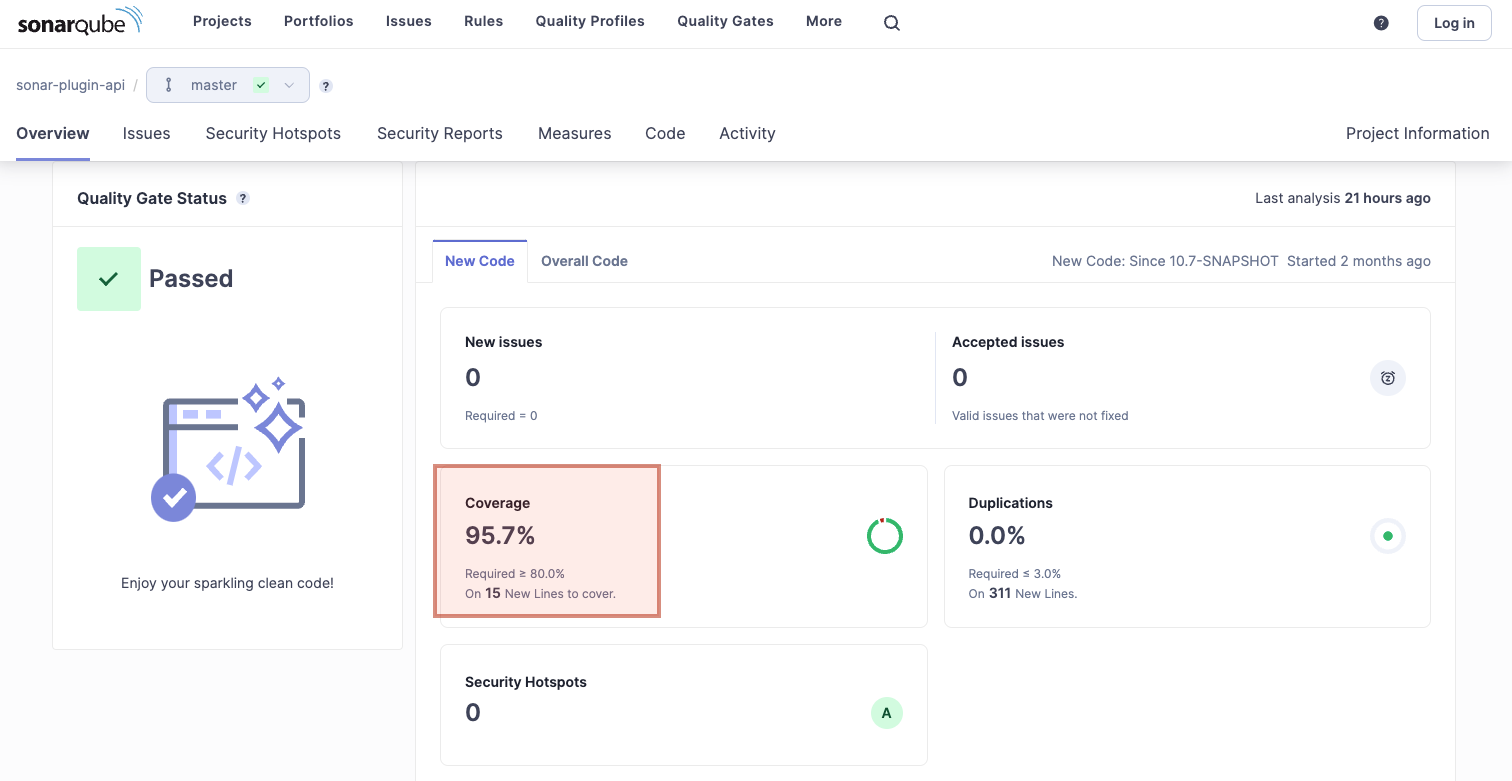Open the More navigation menu
Viewport: 1512px width, 781px height.
pos(823,21)
